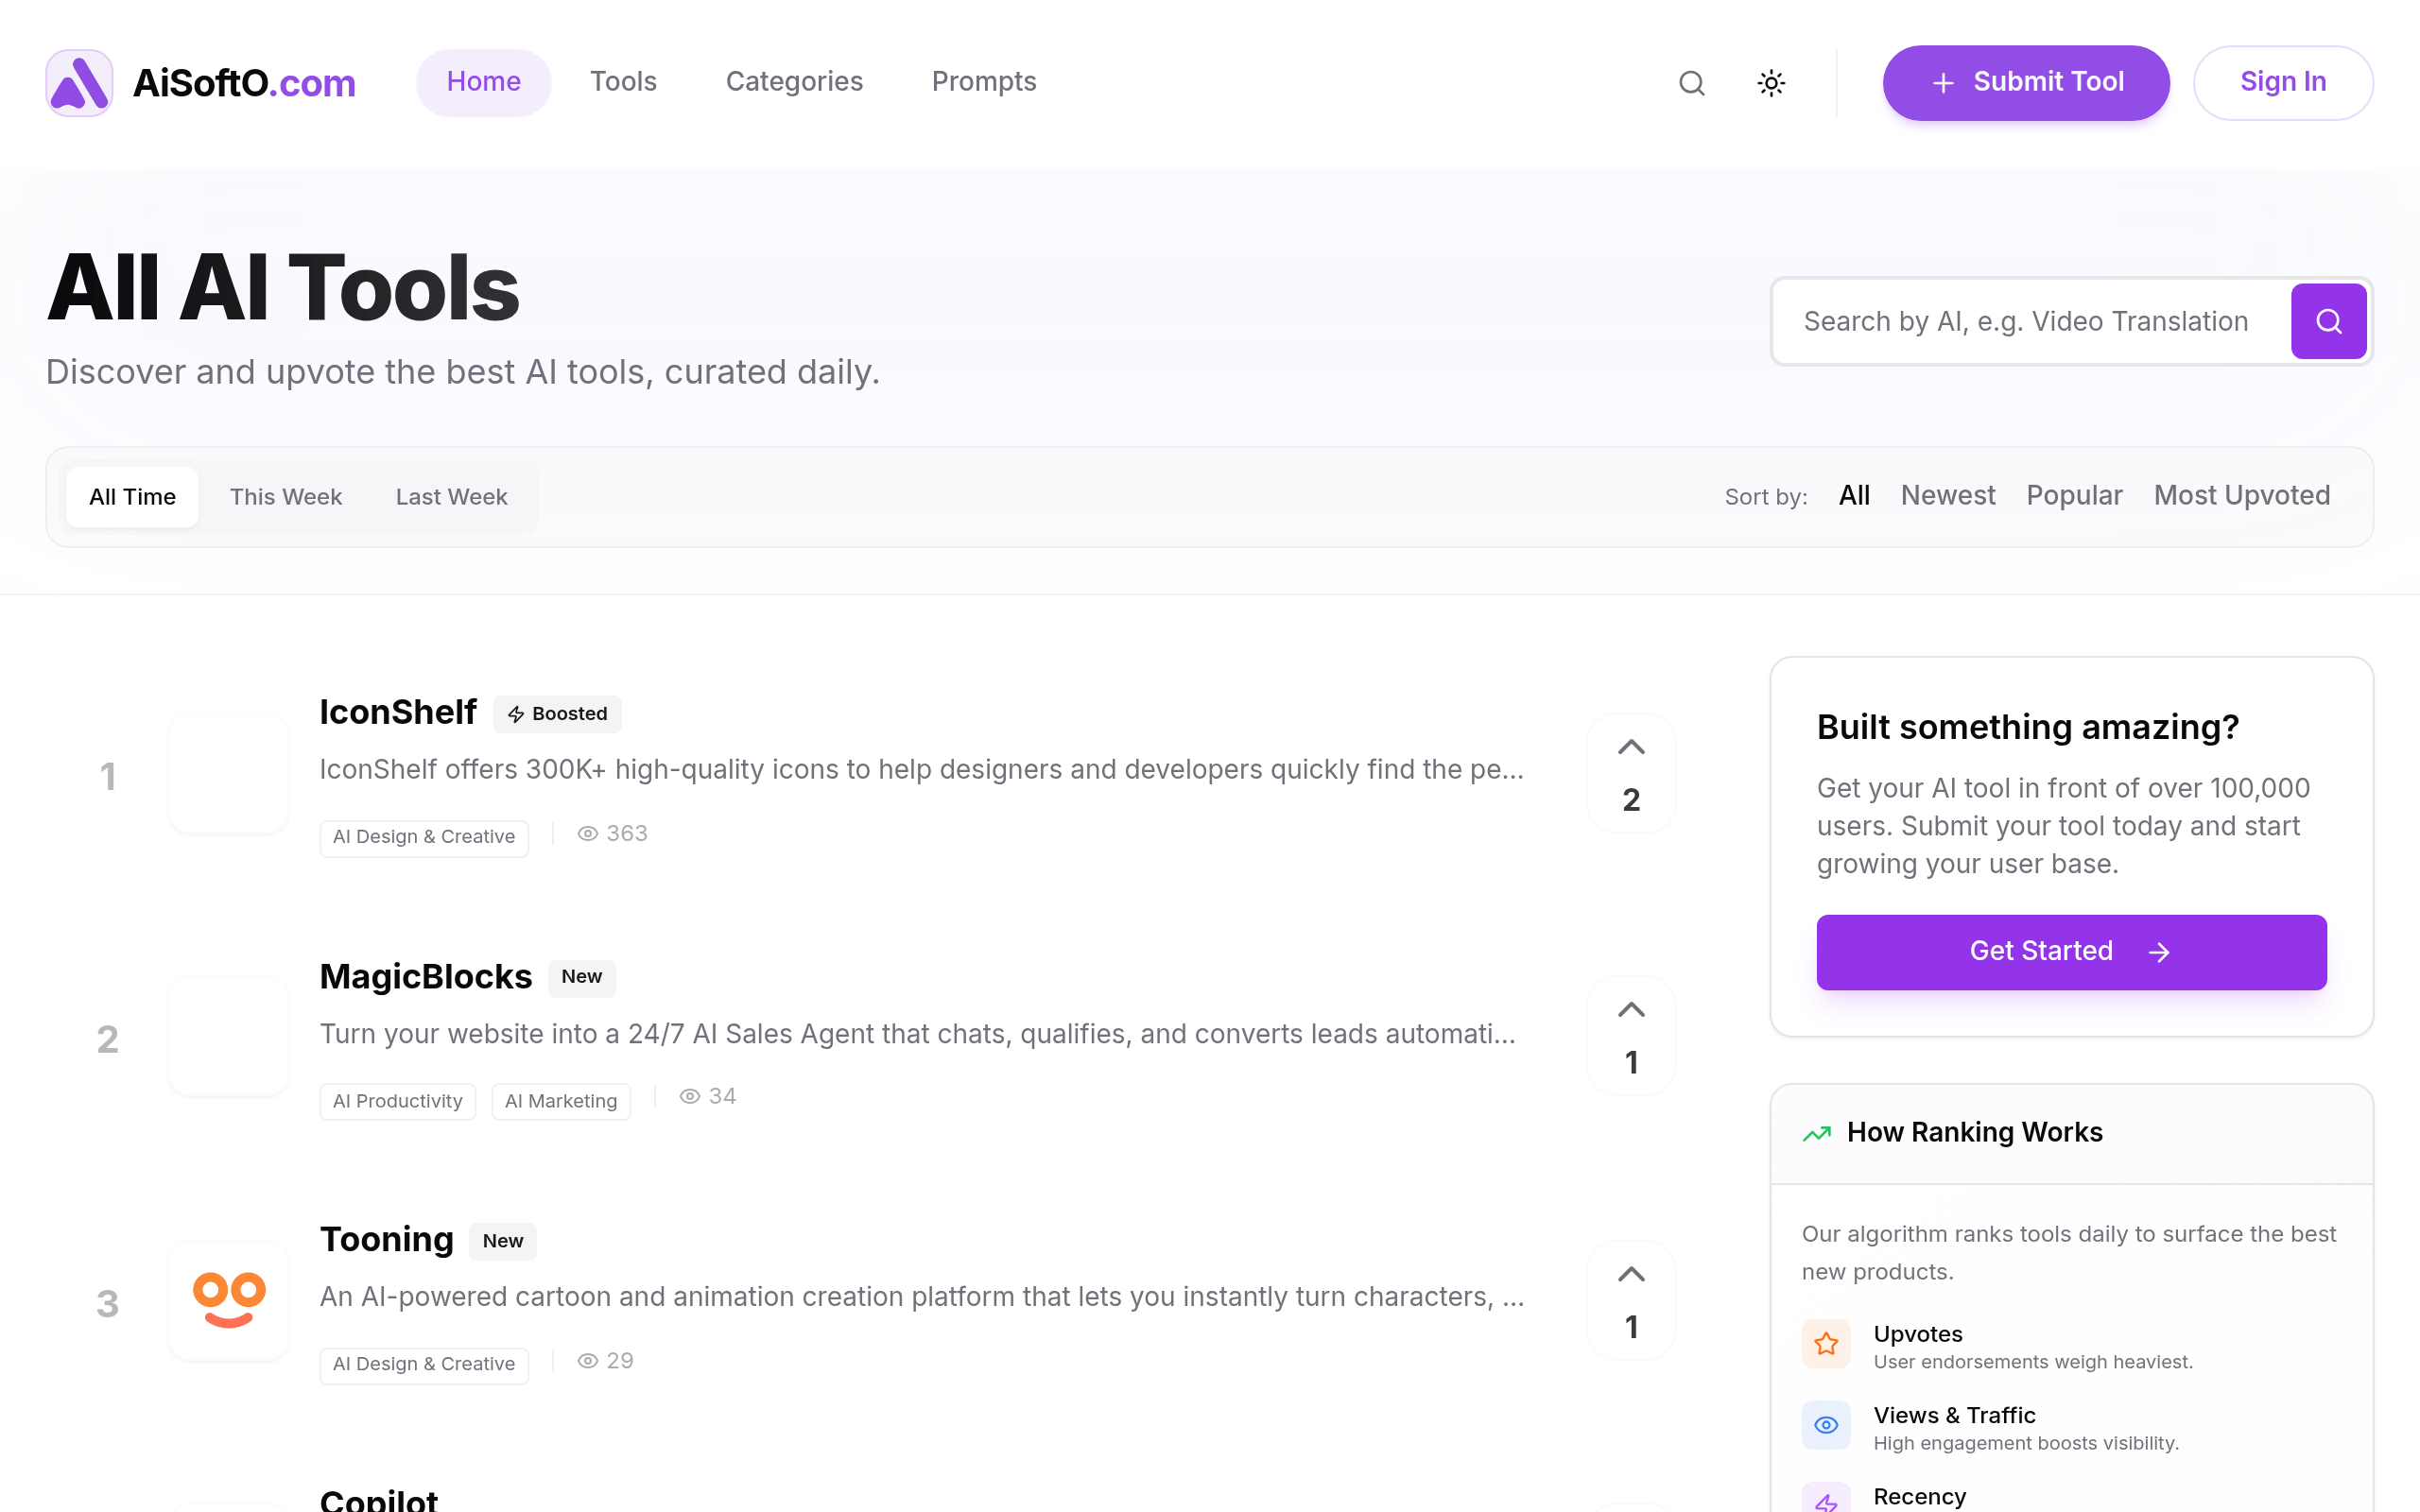Screen dimensions: 2420x1512
Task: Open the header search magnifier icon
Action: [x=1691, y=83]
